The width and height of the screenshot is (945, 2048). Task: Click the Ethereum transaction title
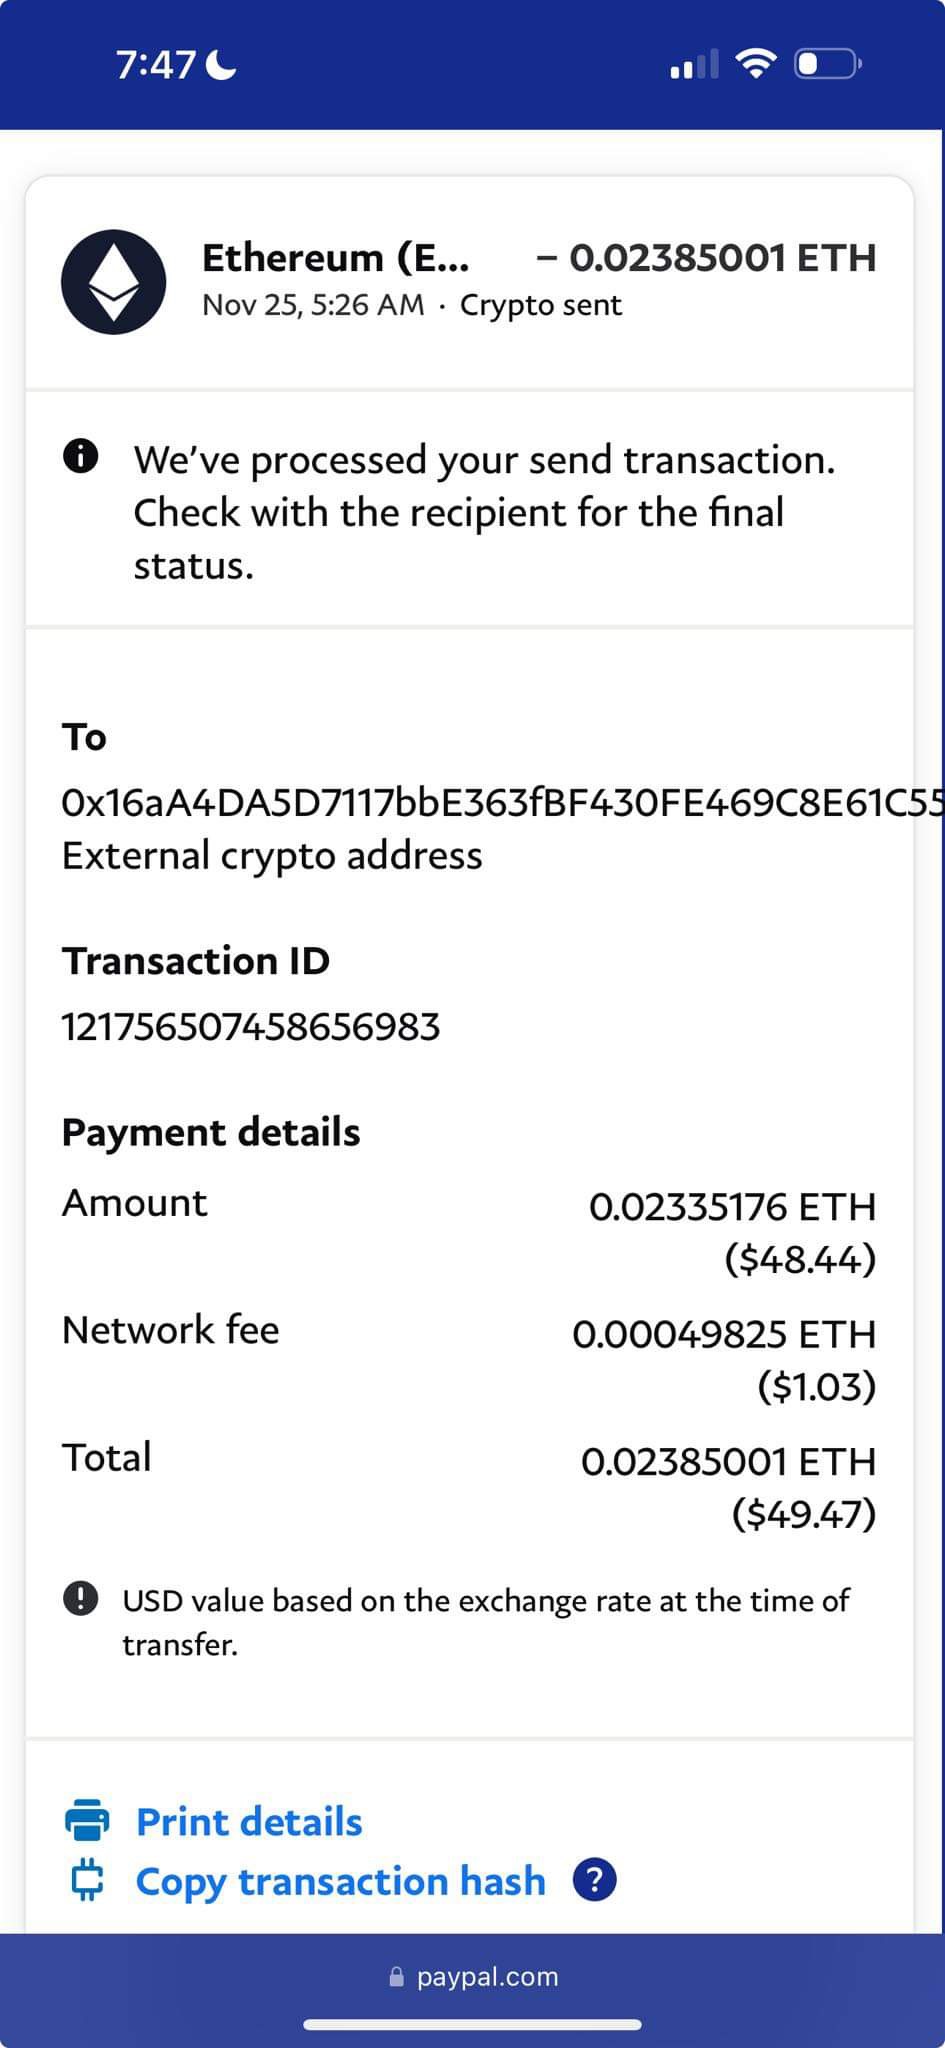pos(335,258)
